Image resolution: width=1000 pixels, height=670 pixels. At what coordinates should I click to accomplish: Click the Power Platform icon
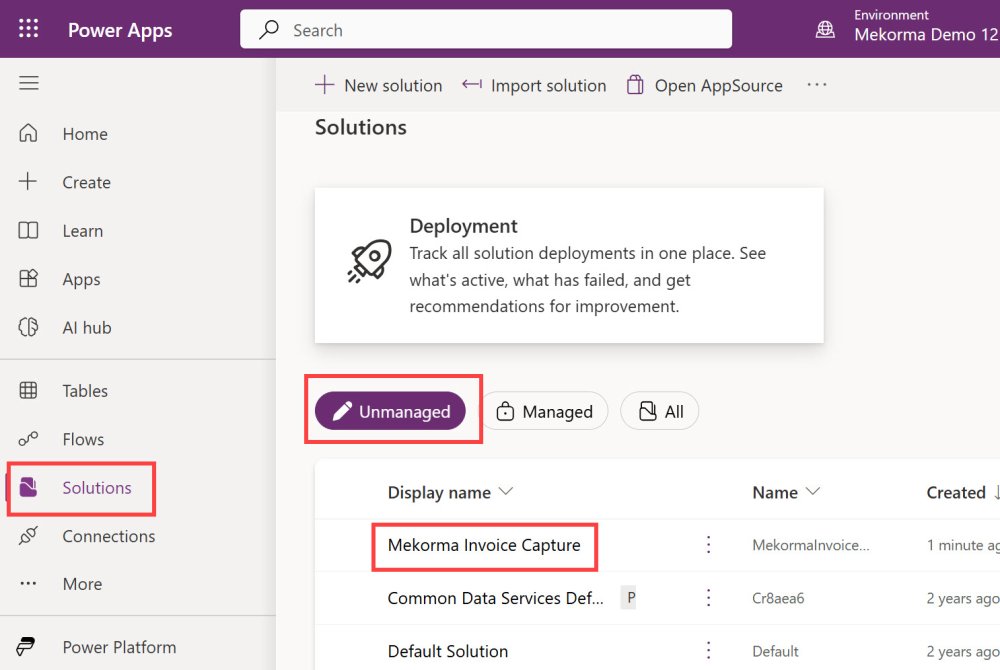[29, 647]
